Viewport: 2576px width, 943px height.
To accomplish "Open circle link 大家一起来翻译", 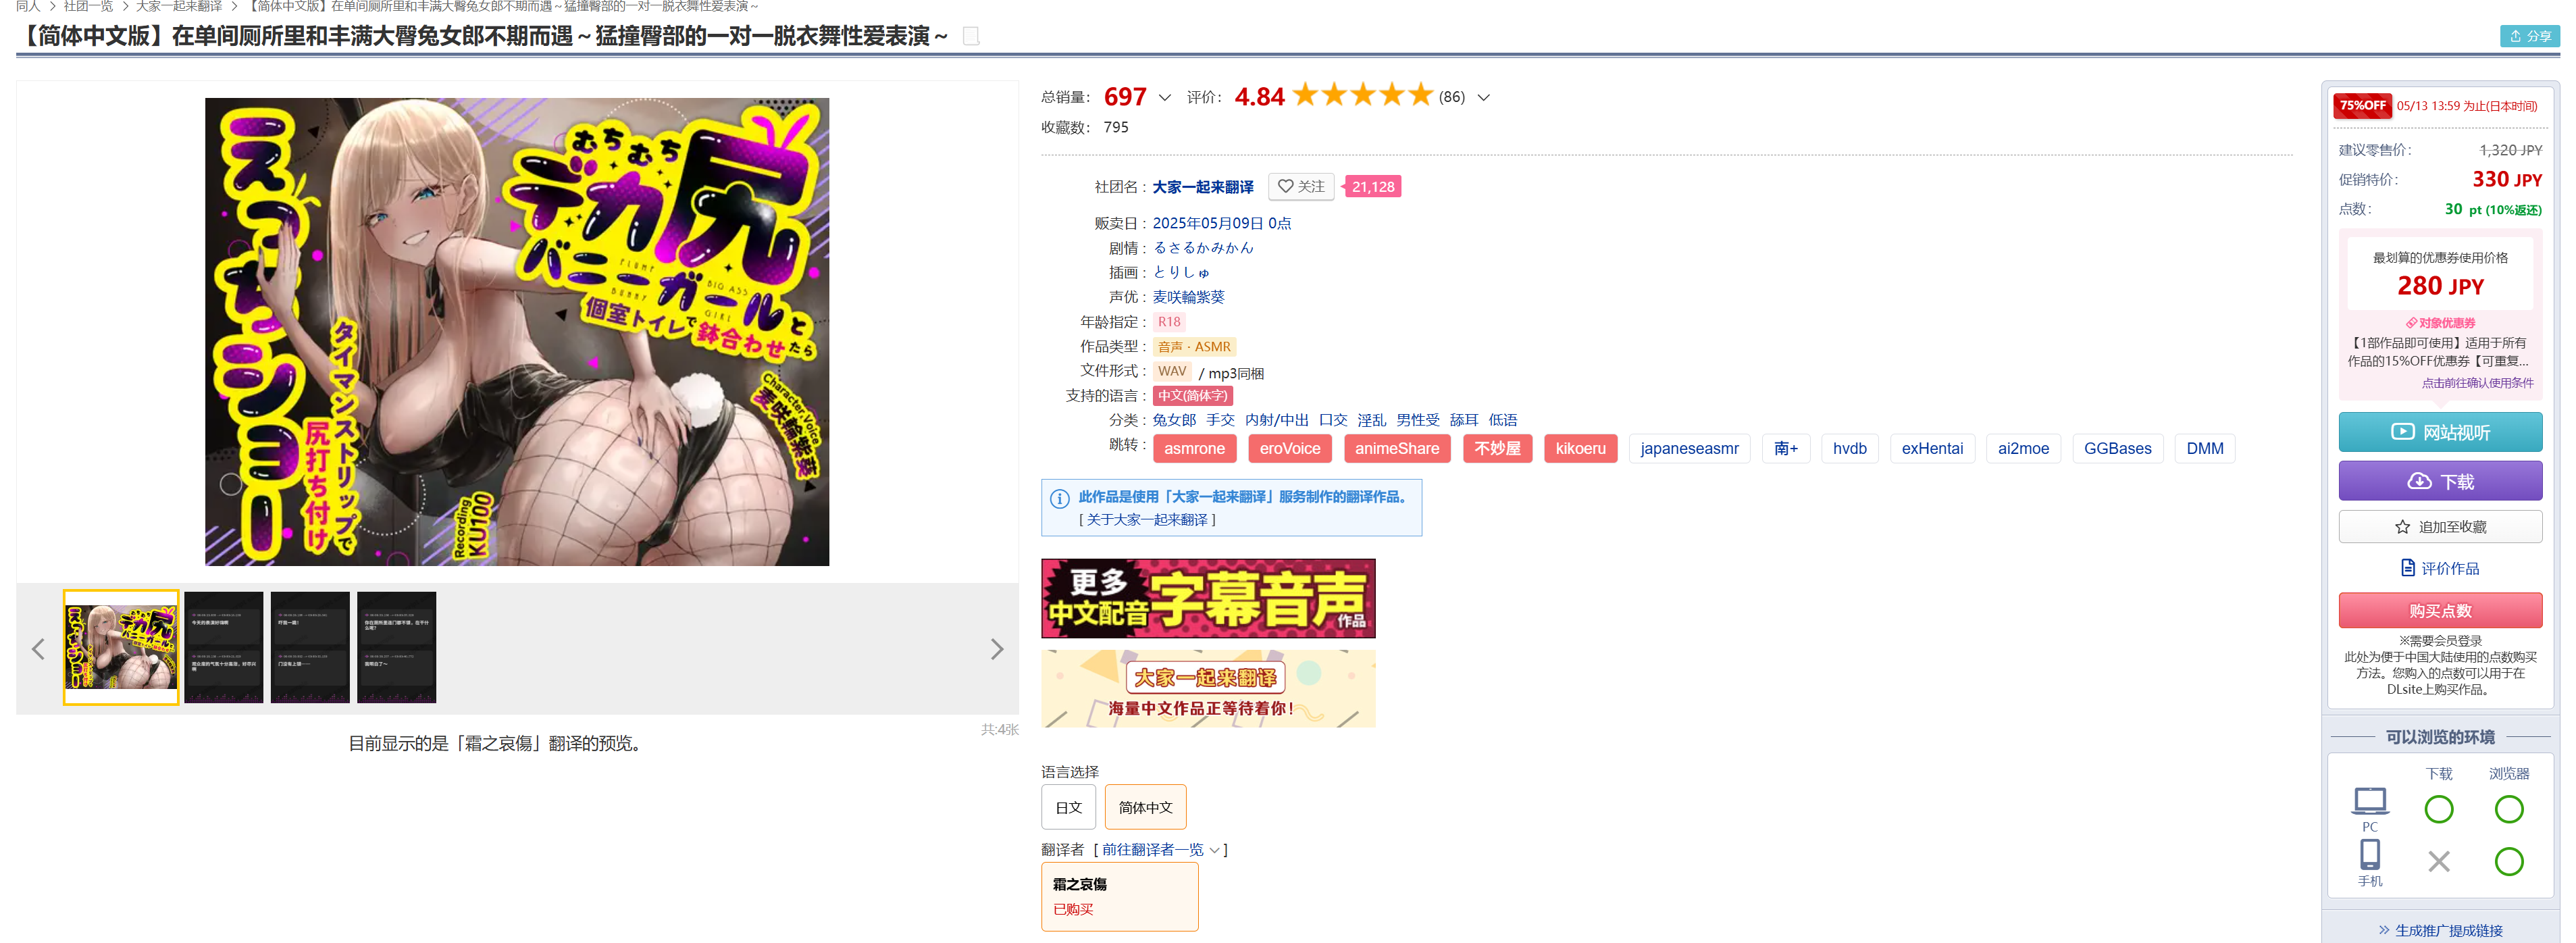I will [1202, 187].
